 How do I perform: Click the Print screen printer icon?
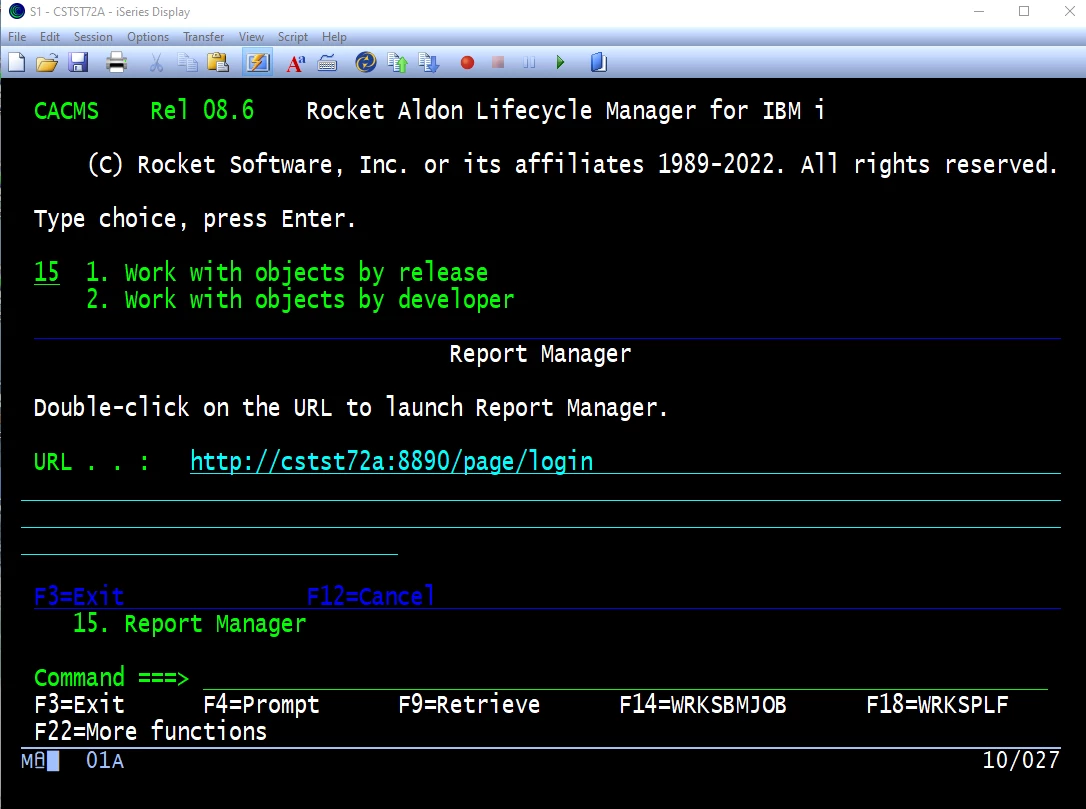pos(116,63)
